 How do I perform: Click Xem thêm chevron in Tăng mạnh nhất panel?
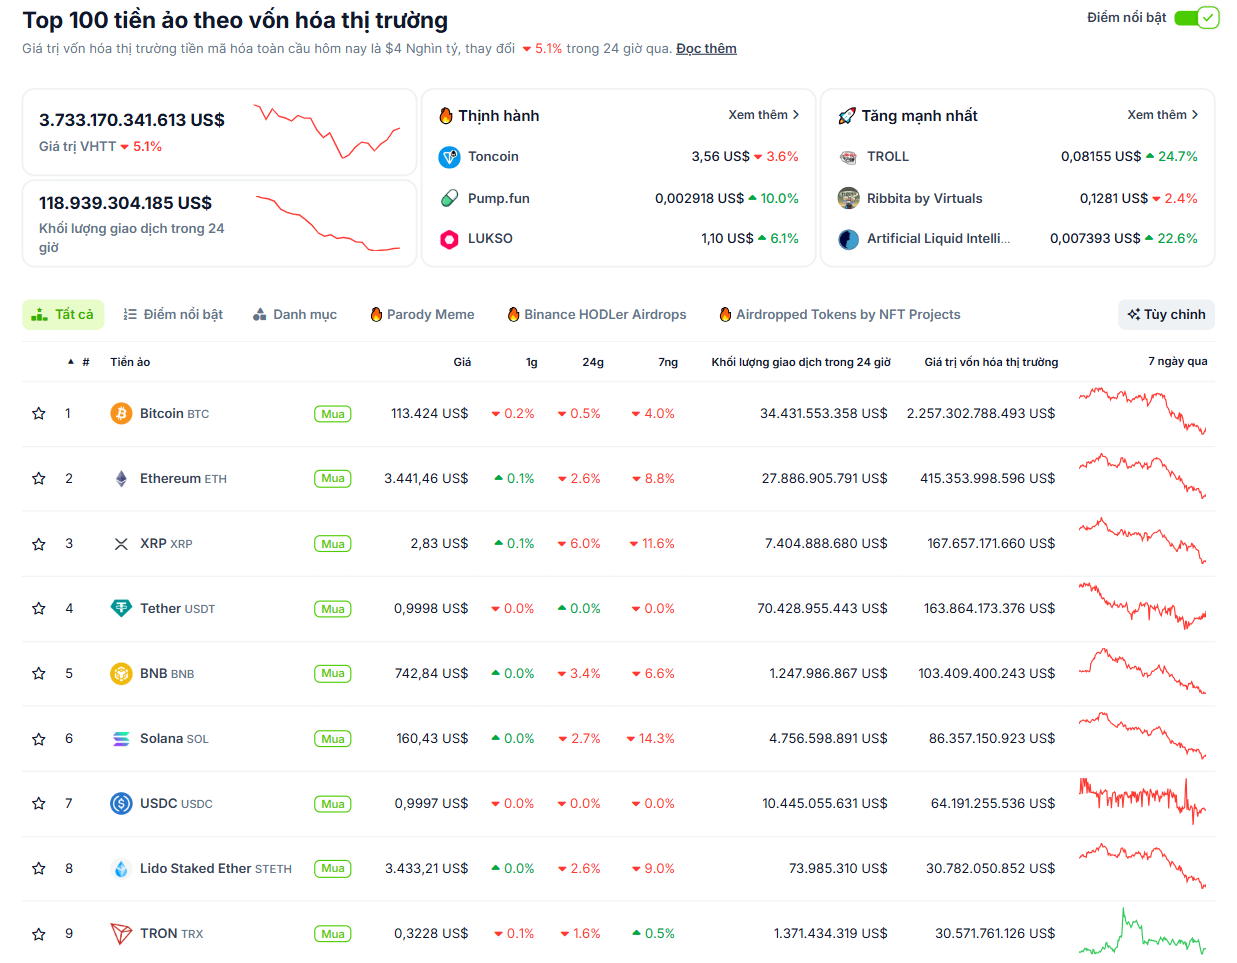click(1193, 114)
